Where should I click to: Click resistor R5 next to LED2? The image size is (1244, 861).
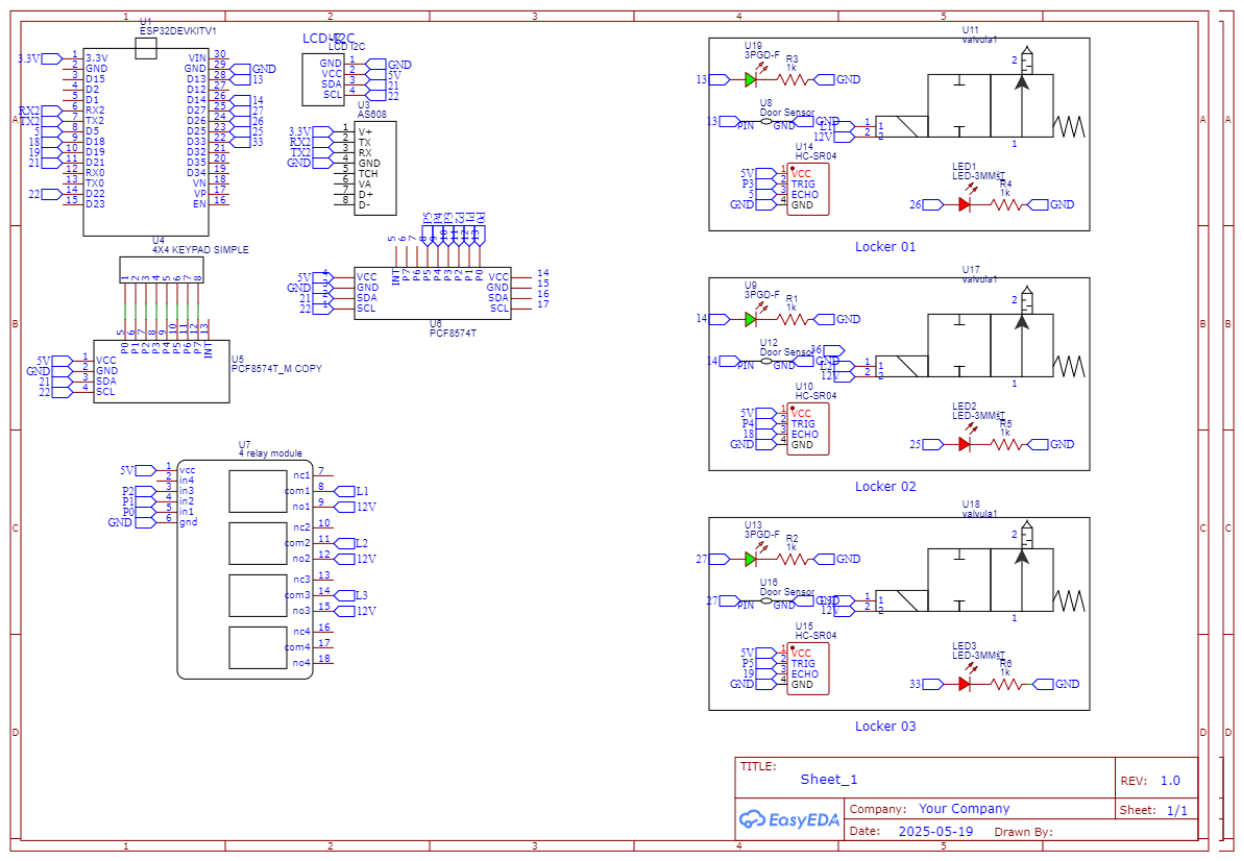click(1006, 444)
